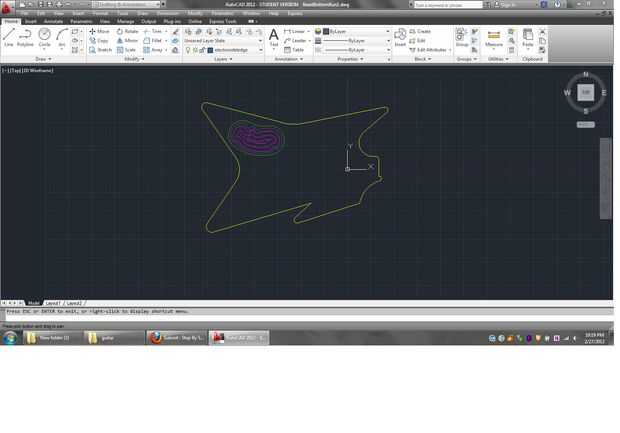
Task: Click the keyword search input field
Action: click(448, 5)
